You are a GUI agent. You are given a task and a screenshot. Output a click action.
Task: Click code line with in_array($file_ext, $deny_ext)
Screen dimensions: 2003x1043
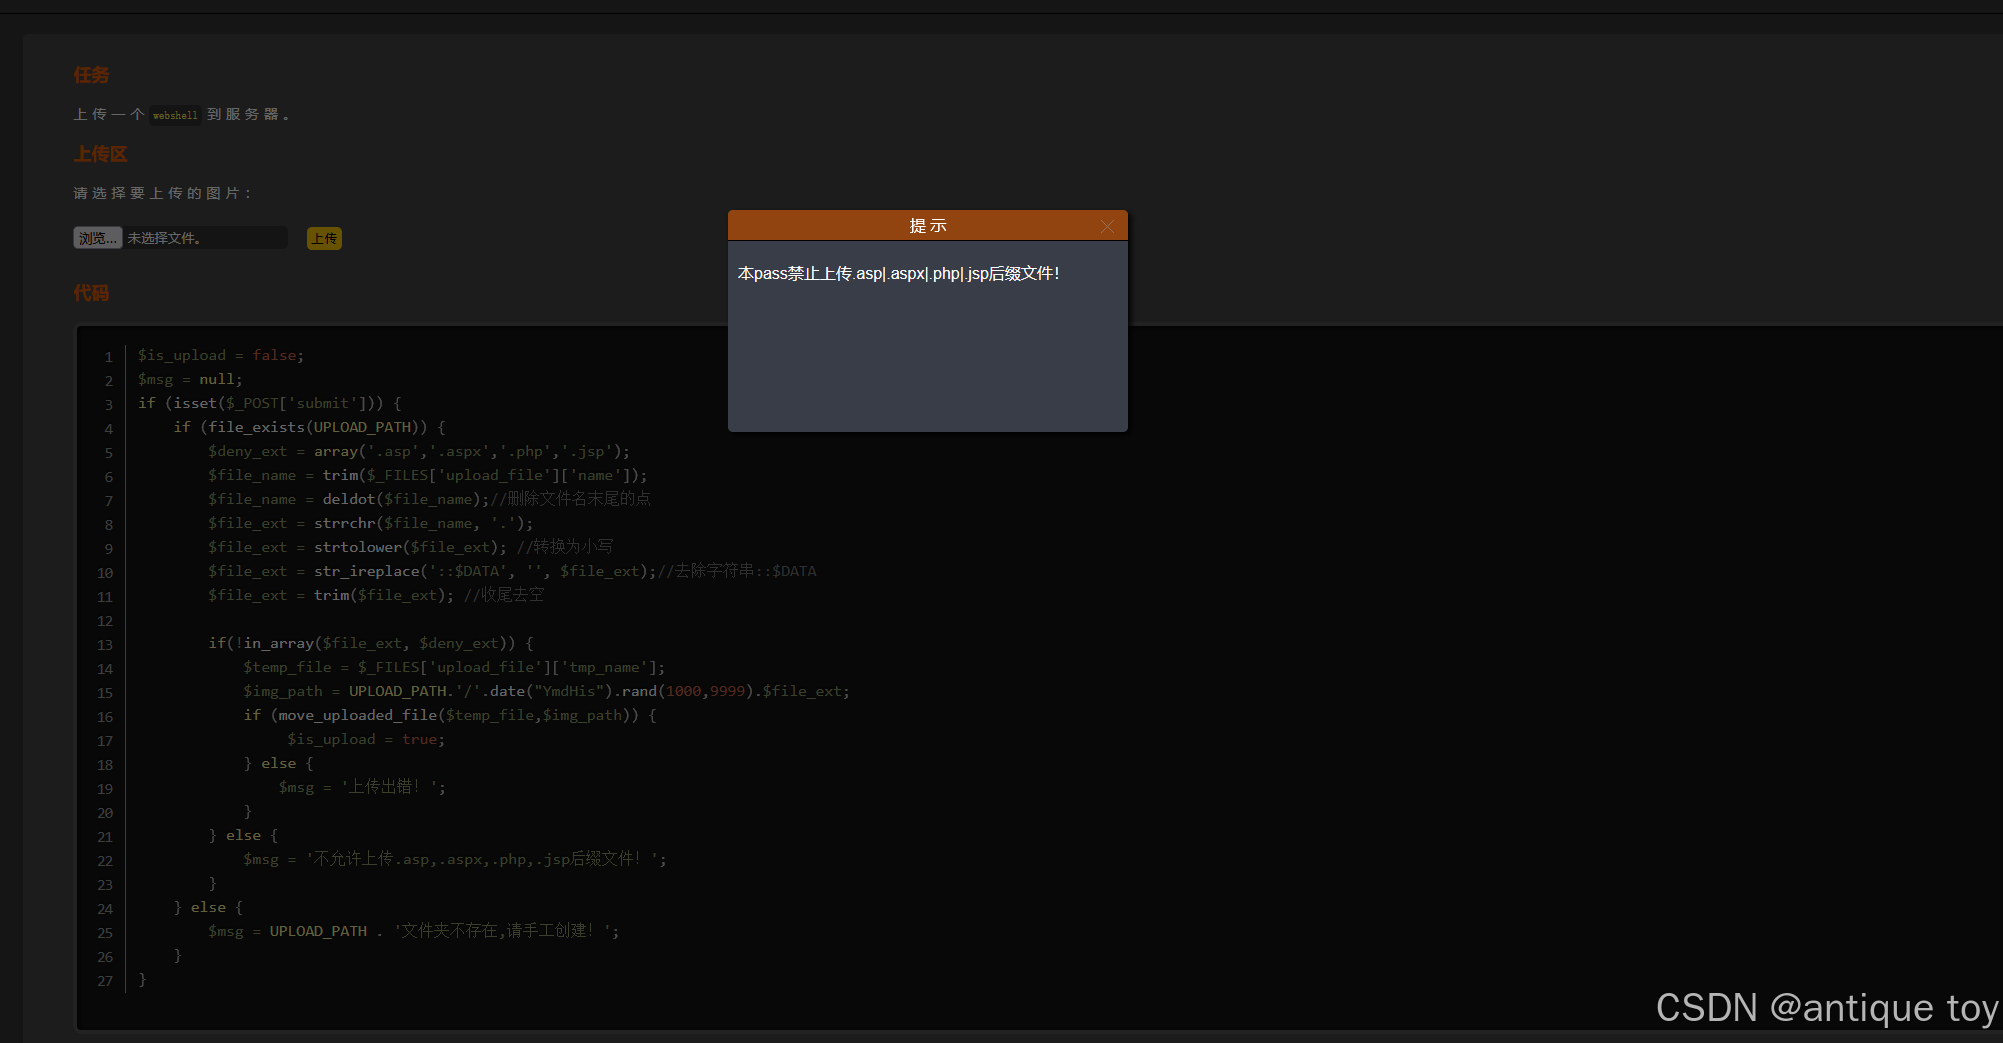coord(370,643)
